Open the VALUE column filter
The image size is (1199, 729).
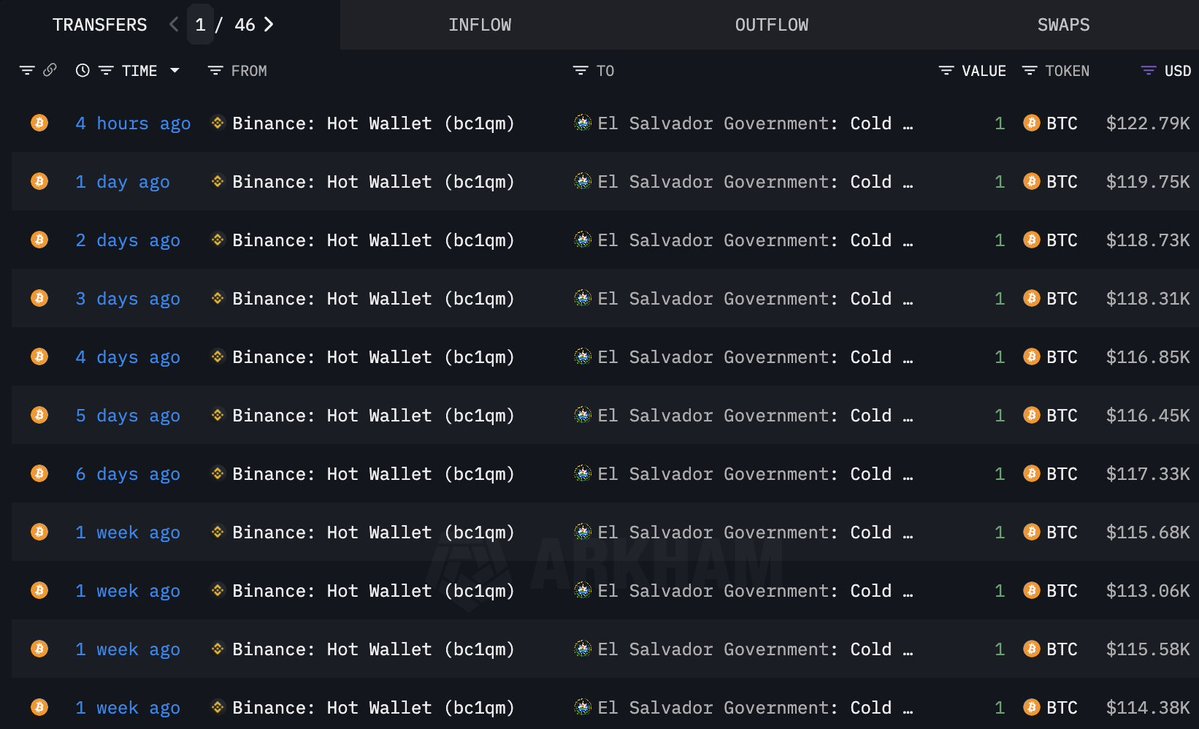click(x=946, y=70)
